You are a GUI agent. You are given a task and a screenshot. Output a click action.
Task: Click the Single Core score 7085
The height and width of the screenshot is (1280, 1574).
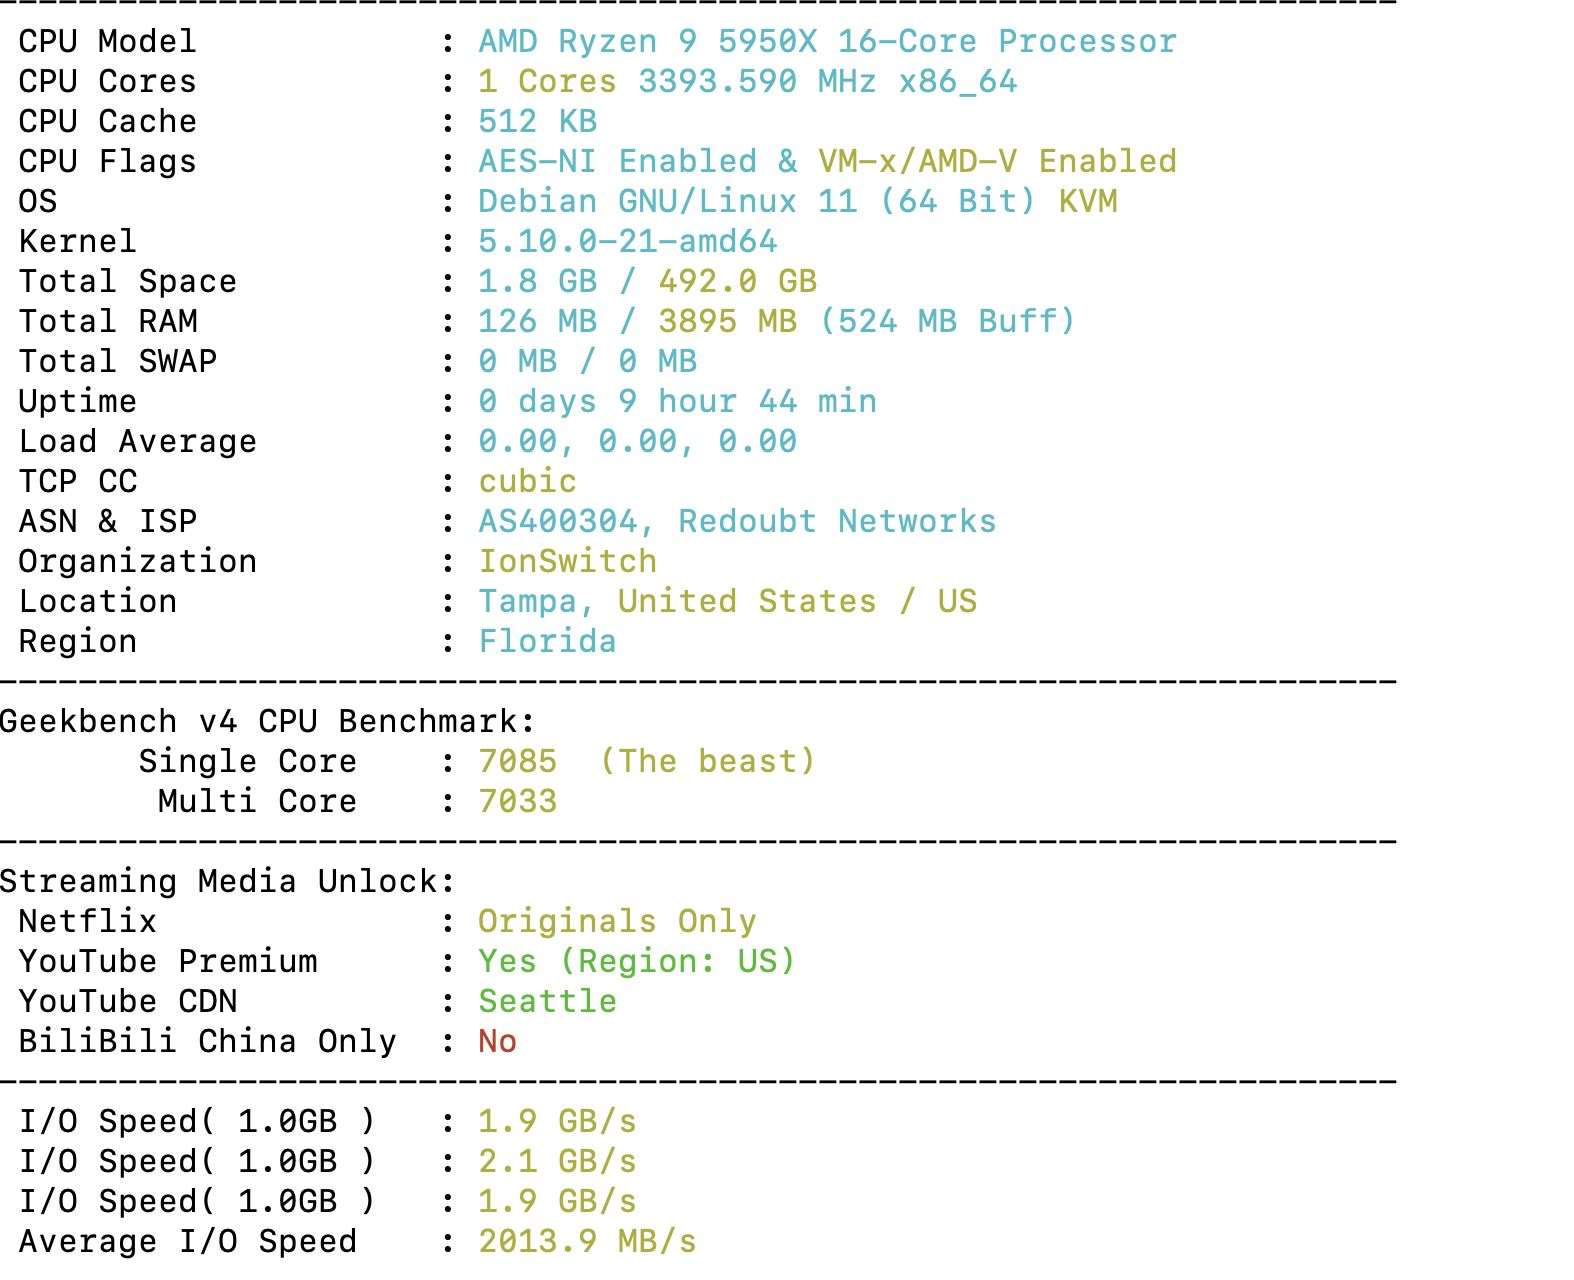[x=517, y=762]
